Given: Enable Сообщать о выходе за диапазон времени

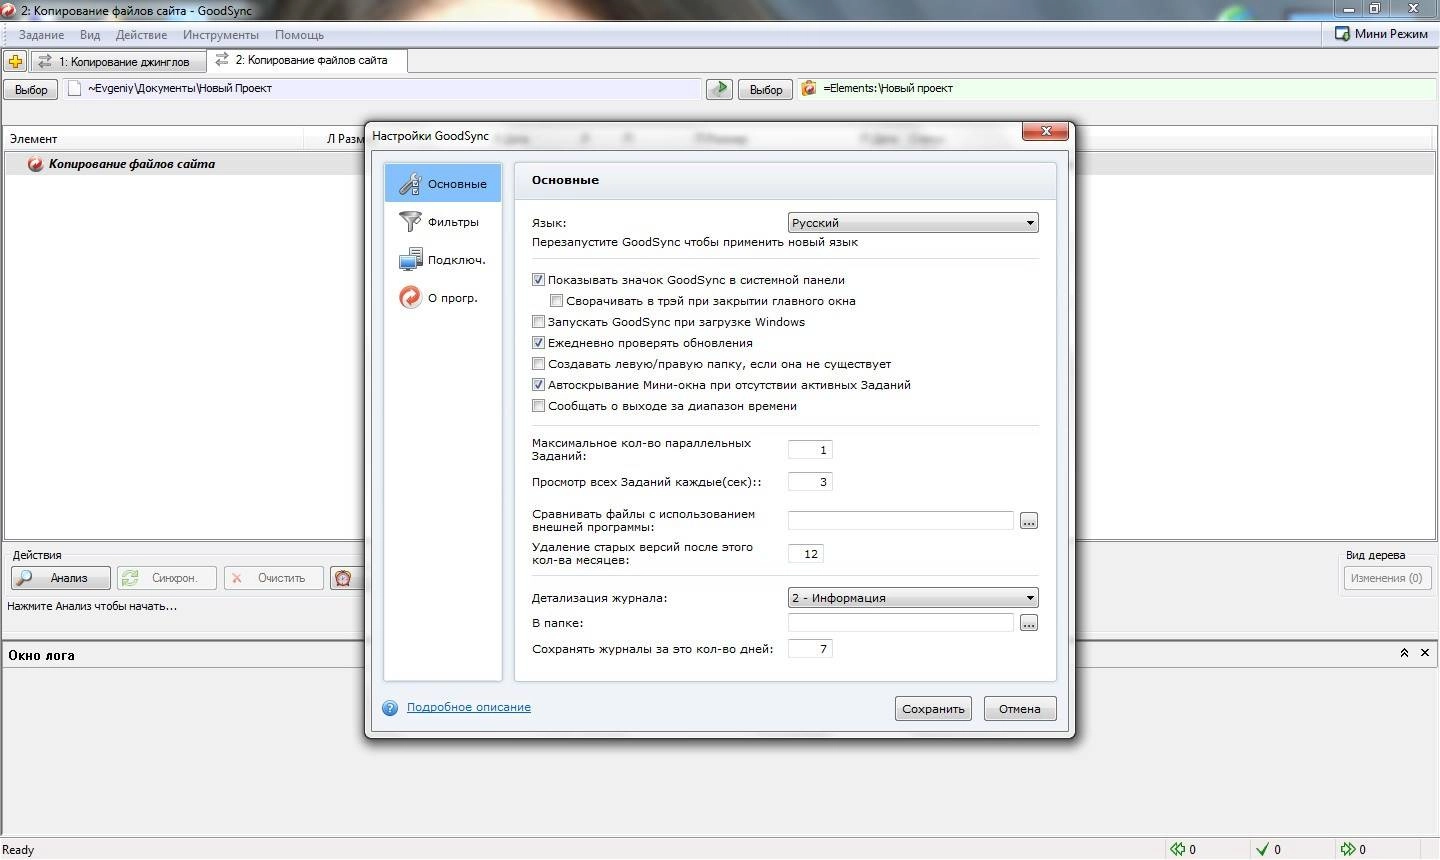Looking at the screenshot, I should click(538, 406).
